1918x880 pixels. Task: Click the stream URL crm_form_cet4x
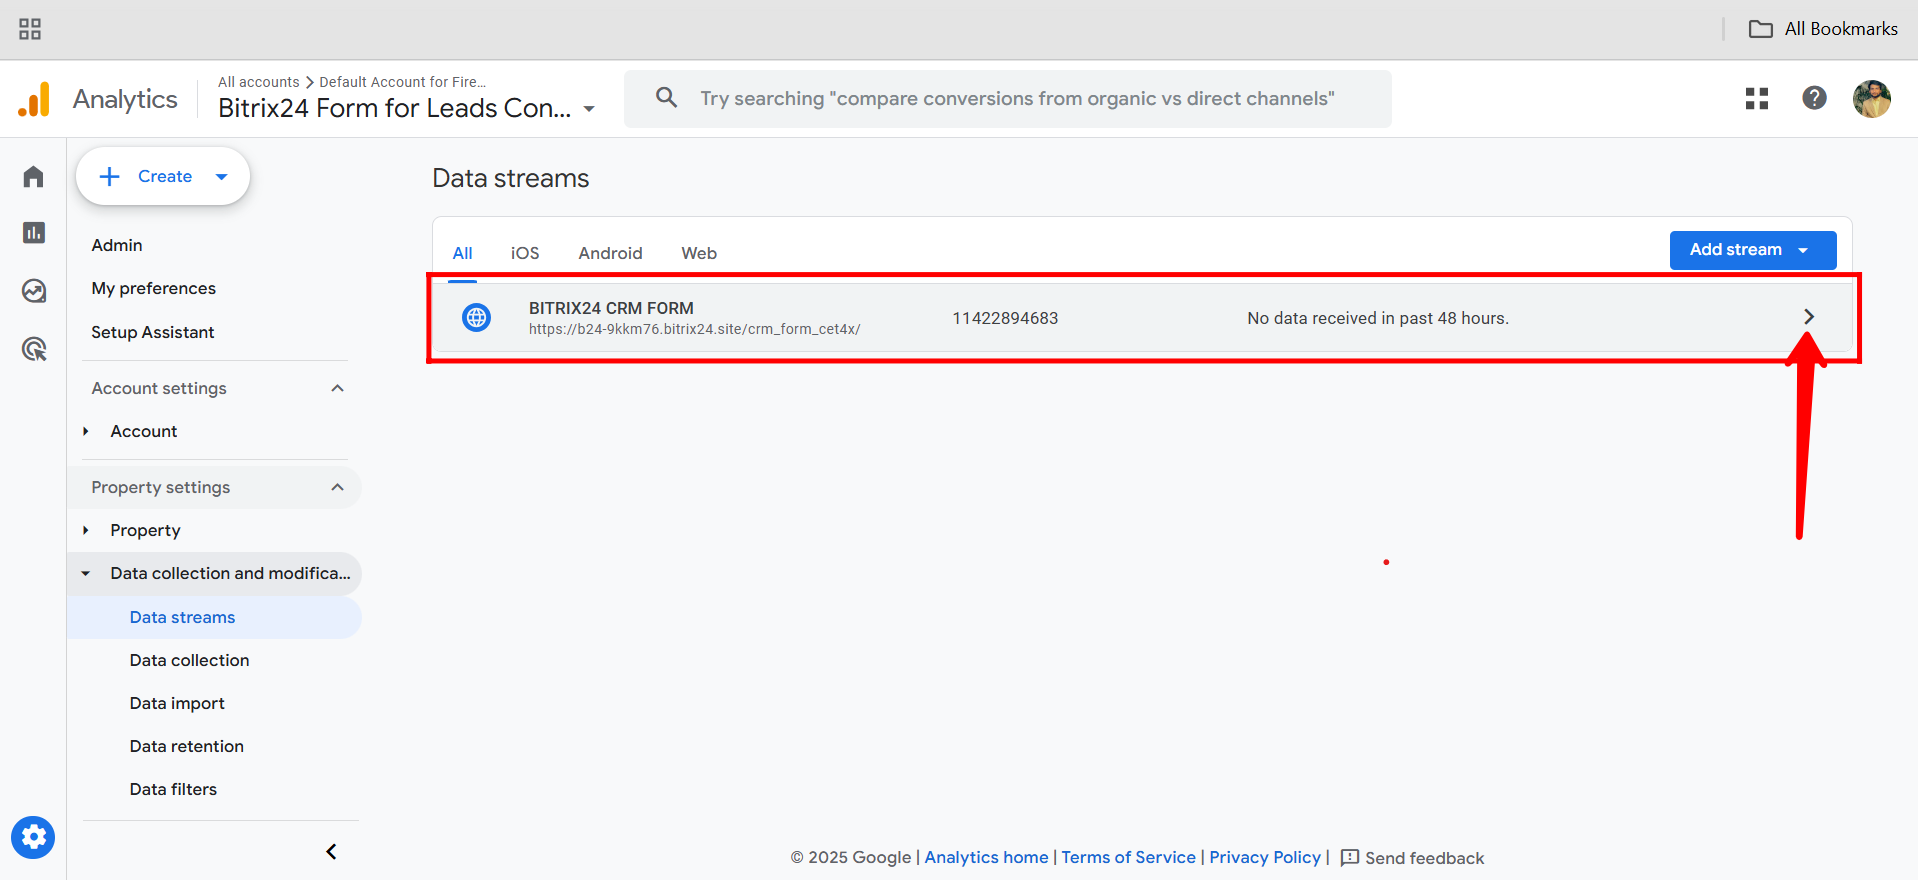(694, 329)
